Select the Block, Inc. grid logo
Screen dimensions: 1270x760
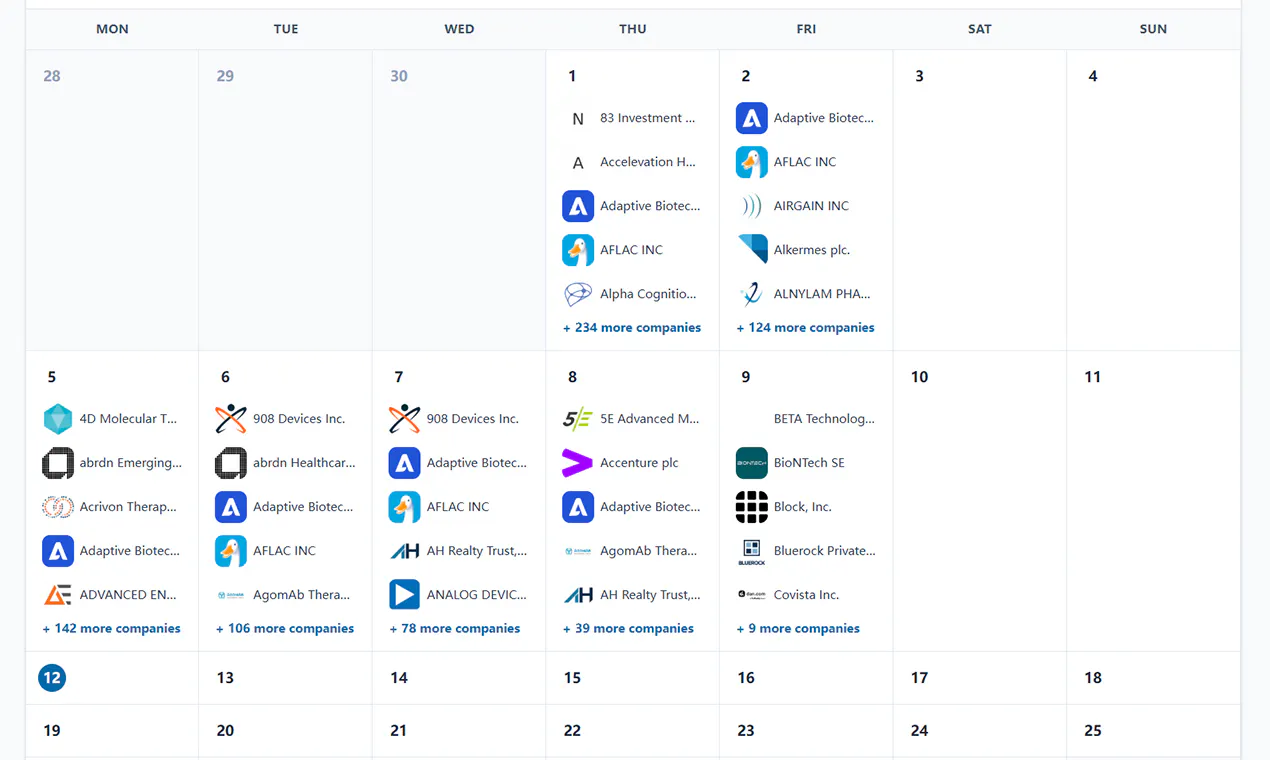(x=751, y=507)
